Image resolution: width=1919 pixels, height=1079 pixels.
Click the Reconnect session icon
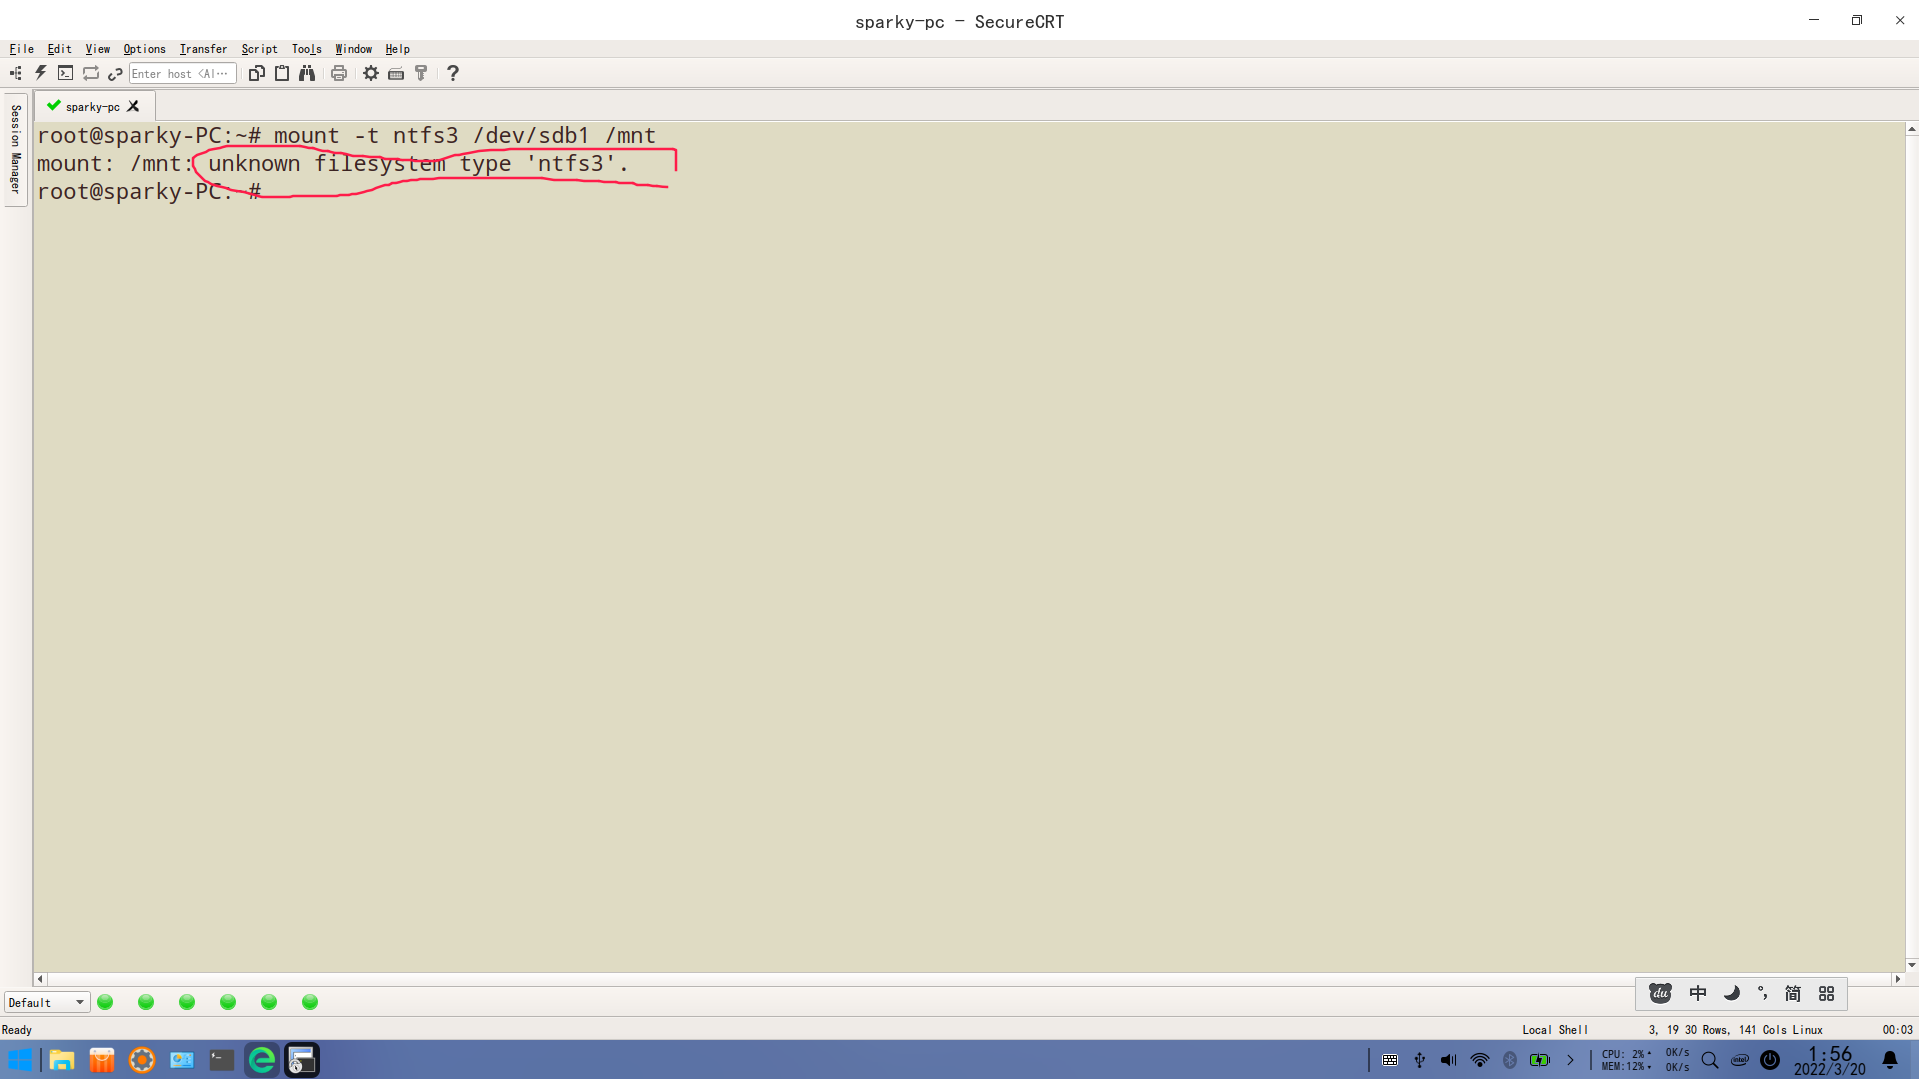pos(91,73)
